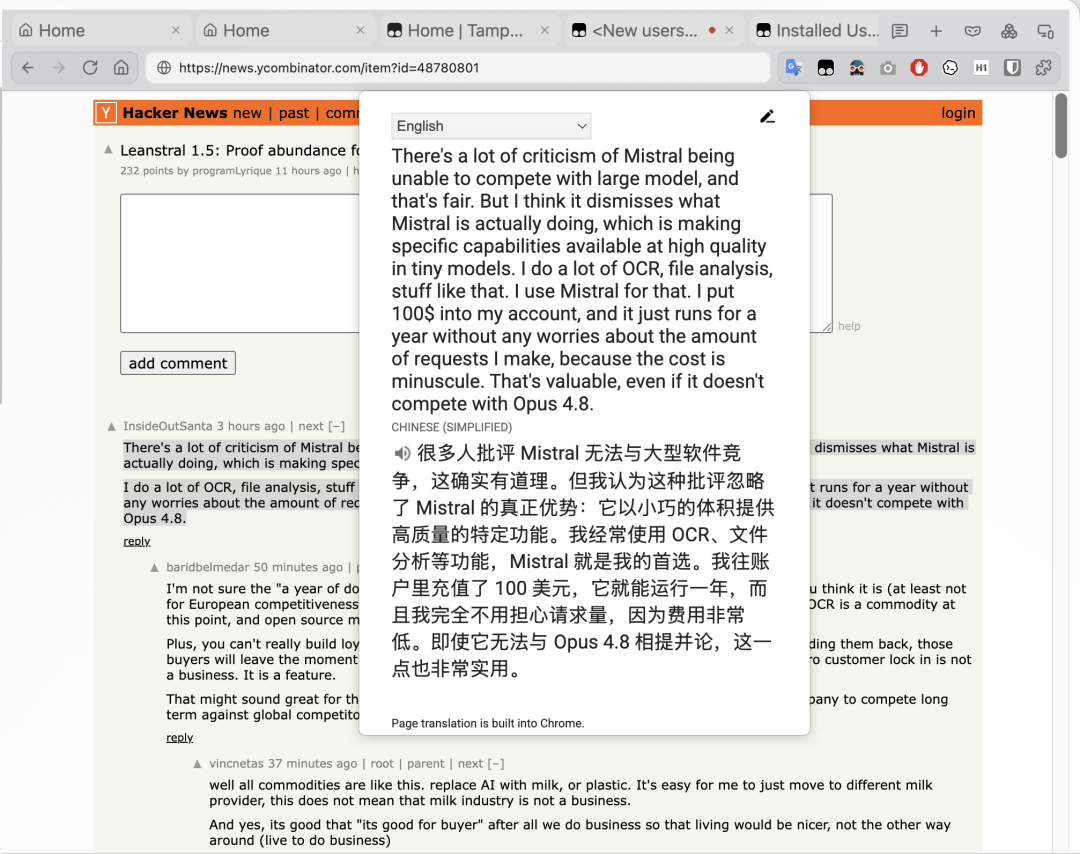Screen dimensions: 1080x854
Task: Open the chat bubble panel icon in tab bar
Action: (x=900, y=31)
